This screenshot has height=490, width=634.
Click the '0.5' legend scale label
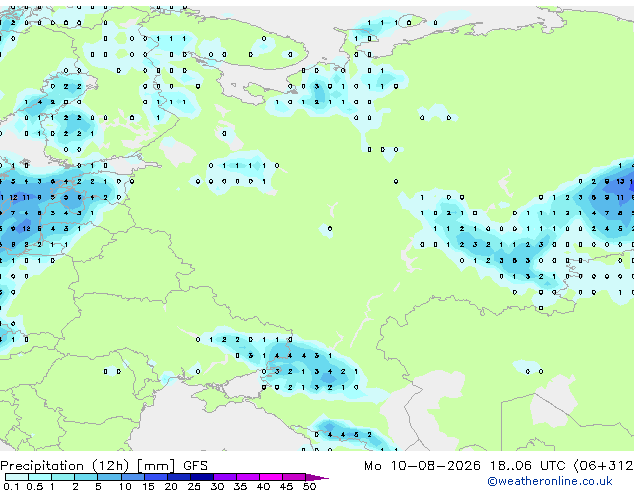coord(35,486)
